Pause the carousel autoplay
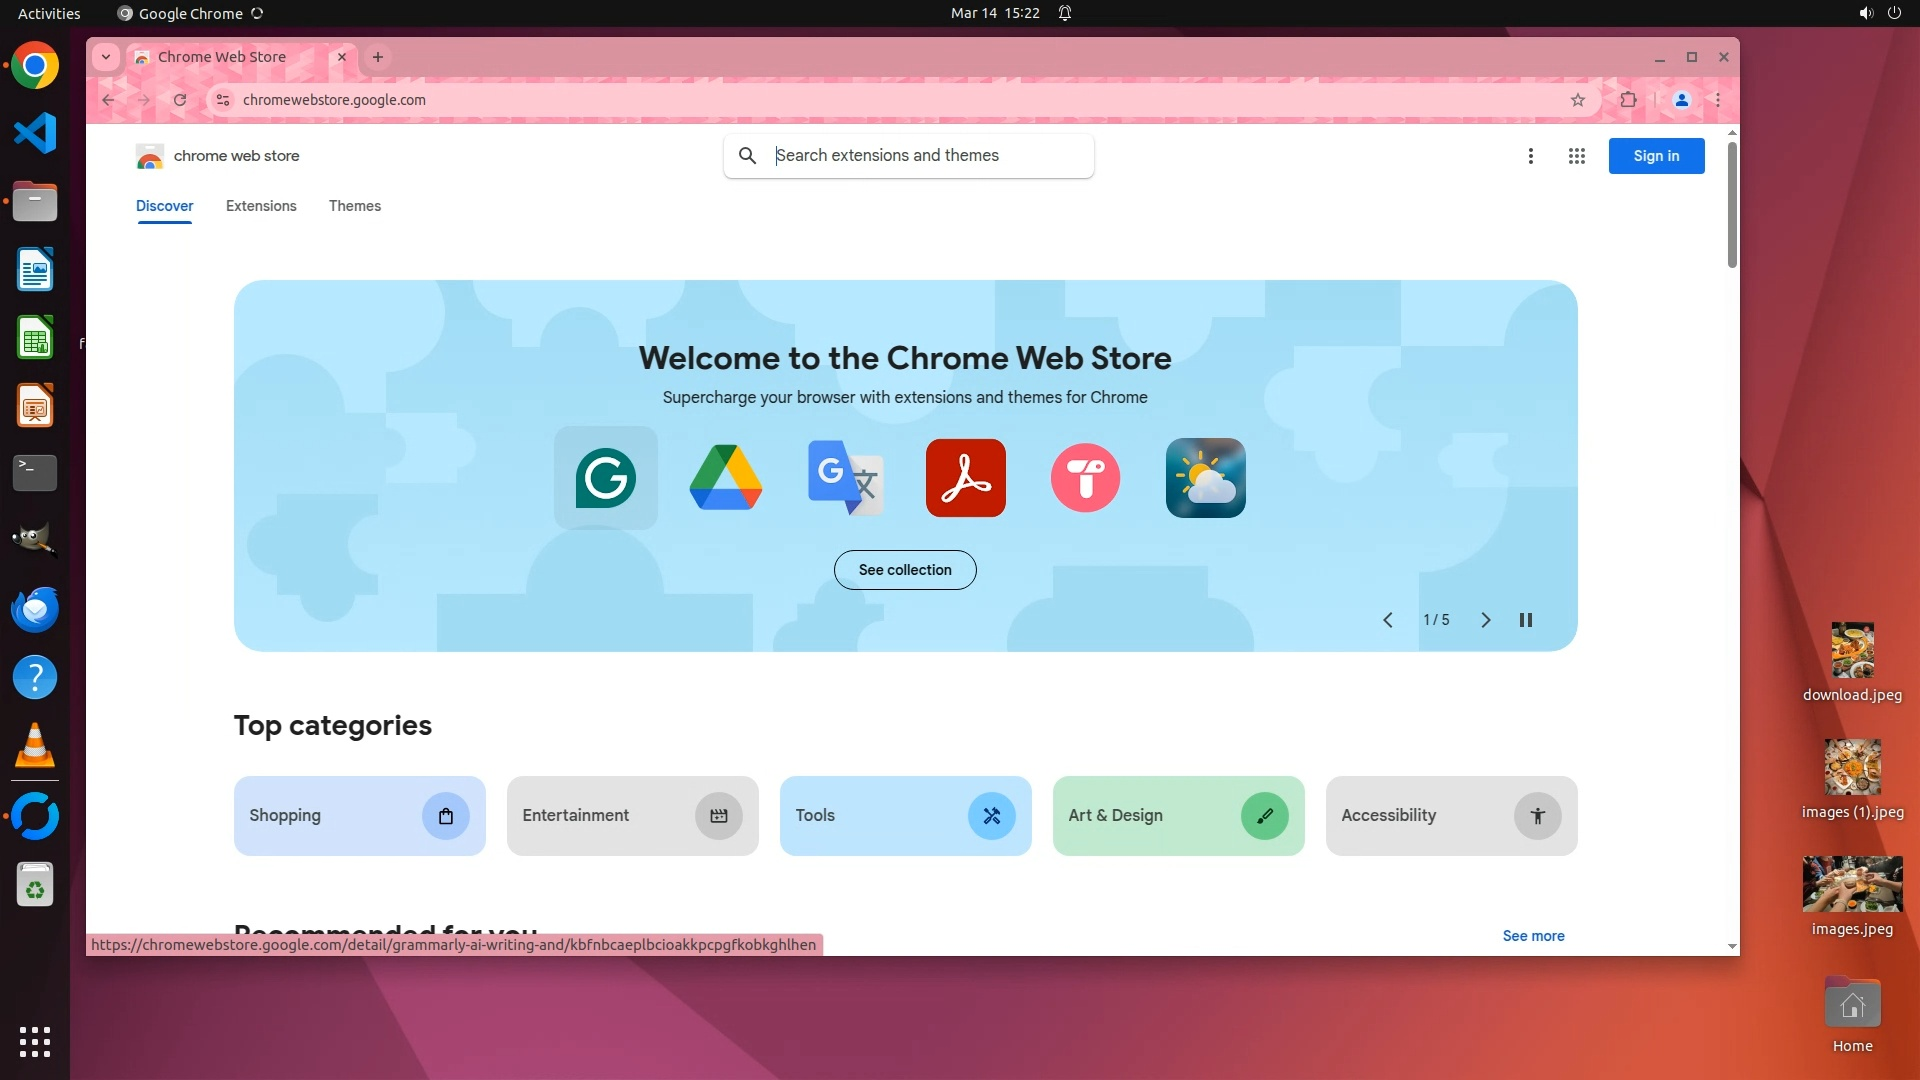 click(1526, 620)
